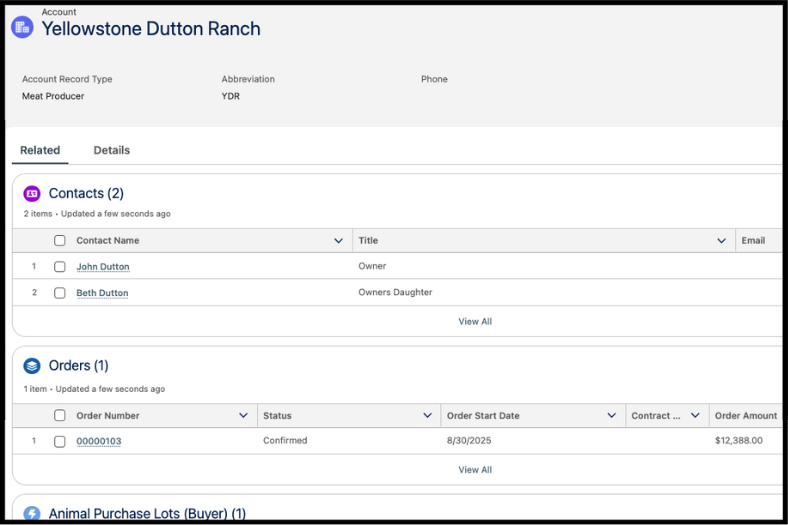Screen dimensions: 788x525
Task: Click the Order Amount column header
Action: [746, 415]
